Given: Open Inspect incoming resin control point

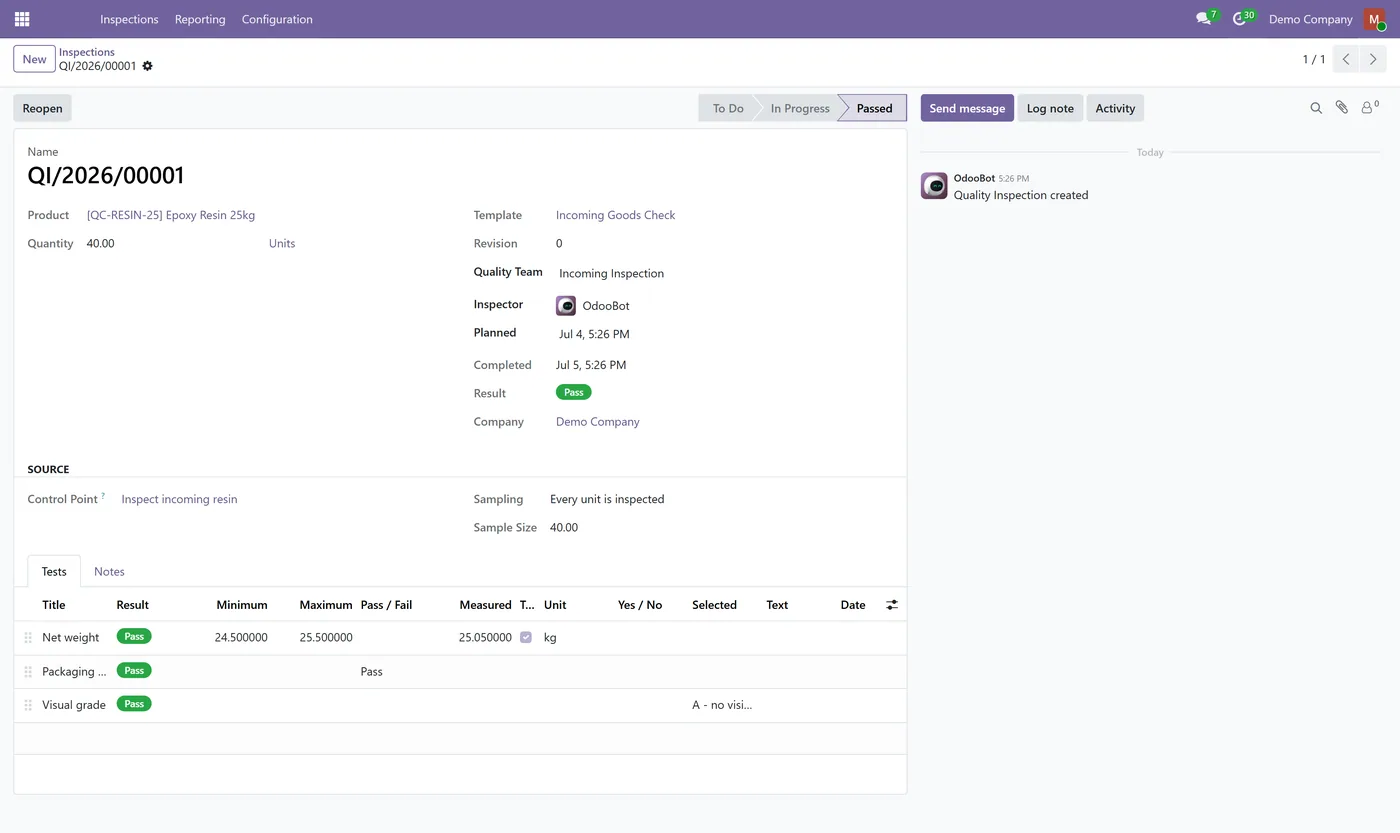Looking at the screenshot, I should [179, 499].
